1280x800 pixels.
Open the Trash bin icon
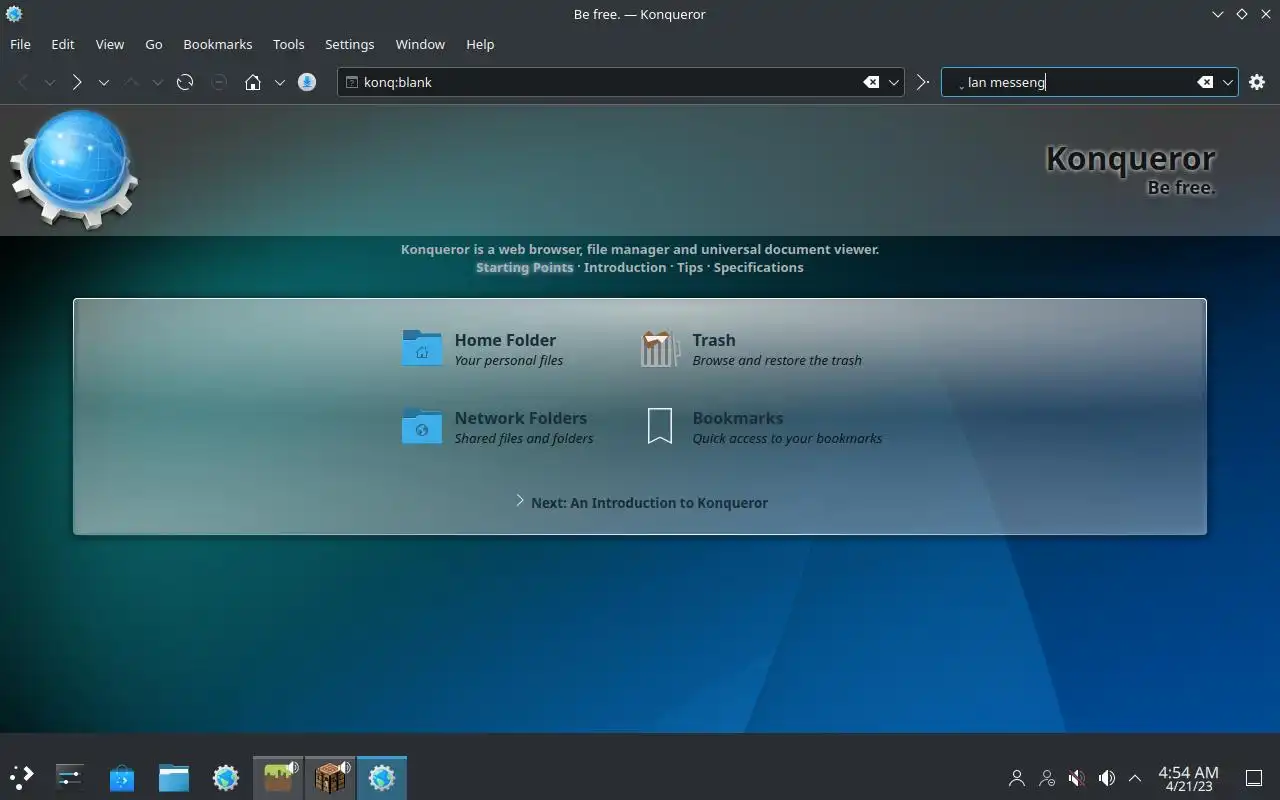click(660, 348)
